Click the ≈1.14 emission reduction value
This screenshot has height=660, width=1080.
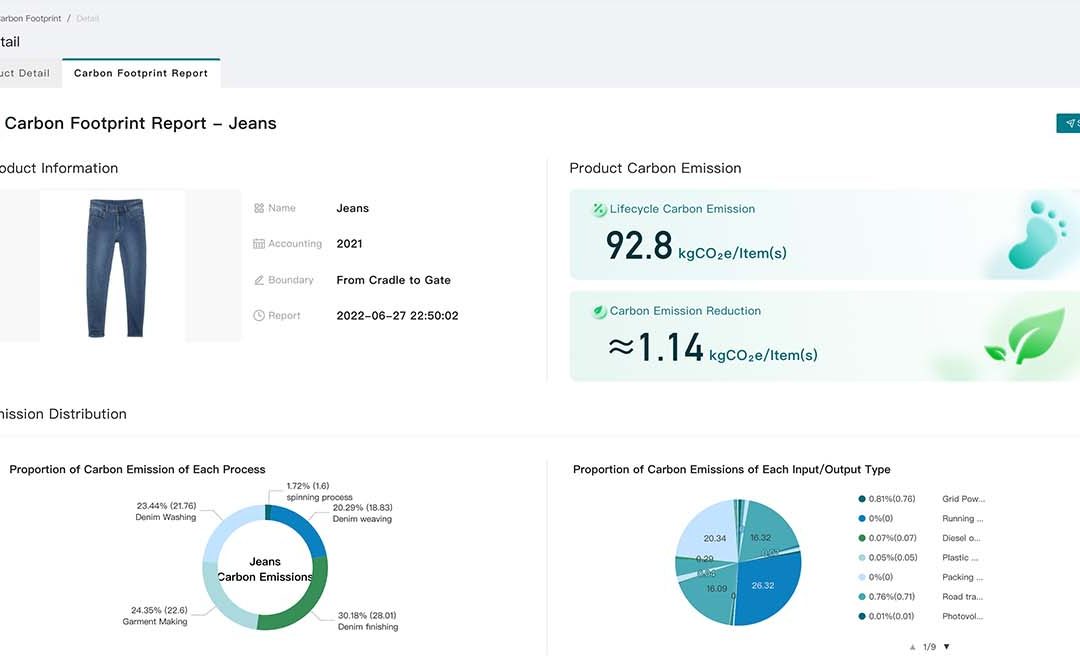click(656, 347)
